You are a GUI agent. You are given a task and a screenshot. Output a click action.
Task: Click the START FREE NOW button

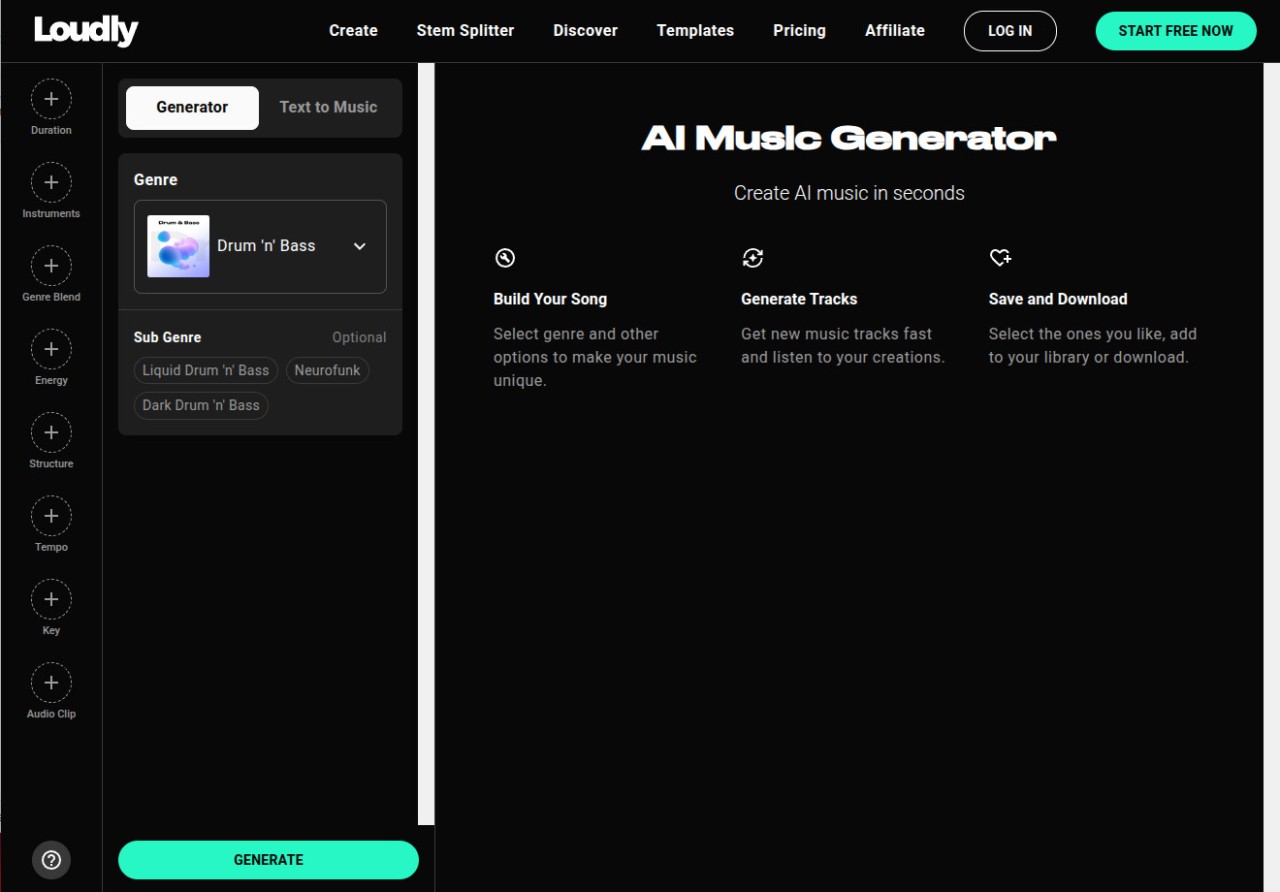(x=1175, y=31)
